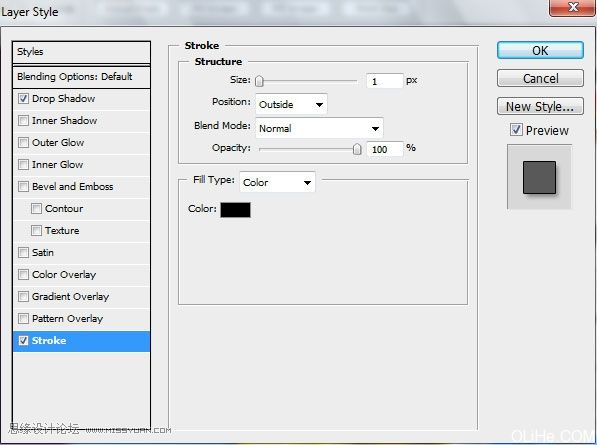The width and height of the screenshot is (597, 445).
Task: Enable the Satin checkbox
Action: coord(23,253)
